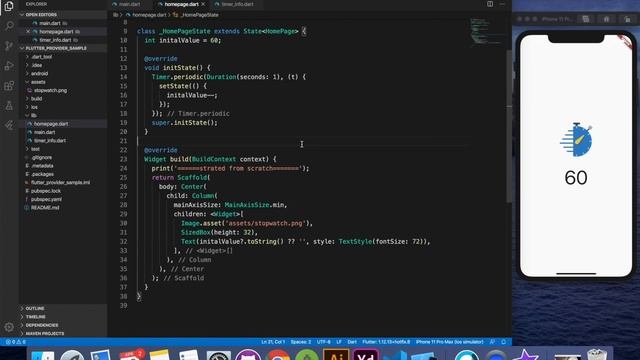The height and width of the screenshot is (360, 640).
Task: Switch to the timer_info.dart editor tab
Action: [237, 4]
